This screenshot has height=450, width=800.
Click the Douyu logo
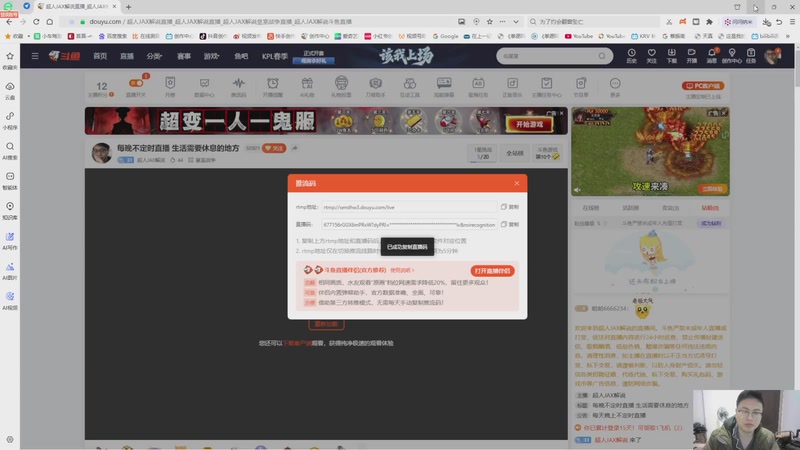[64, 56]
